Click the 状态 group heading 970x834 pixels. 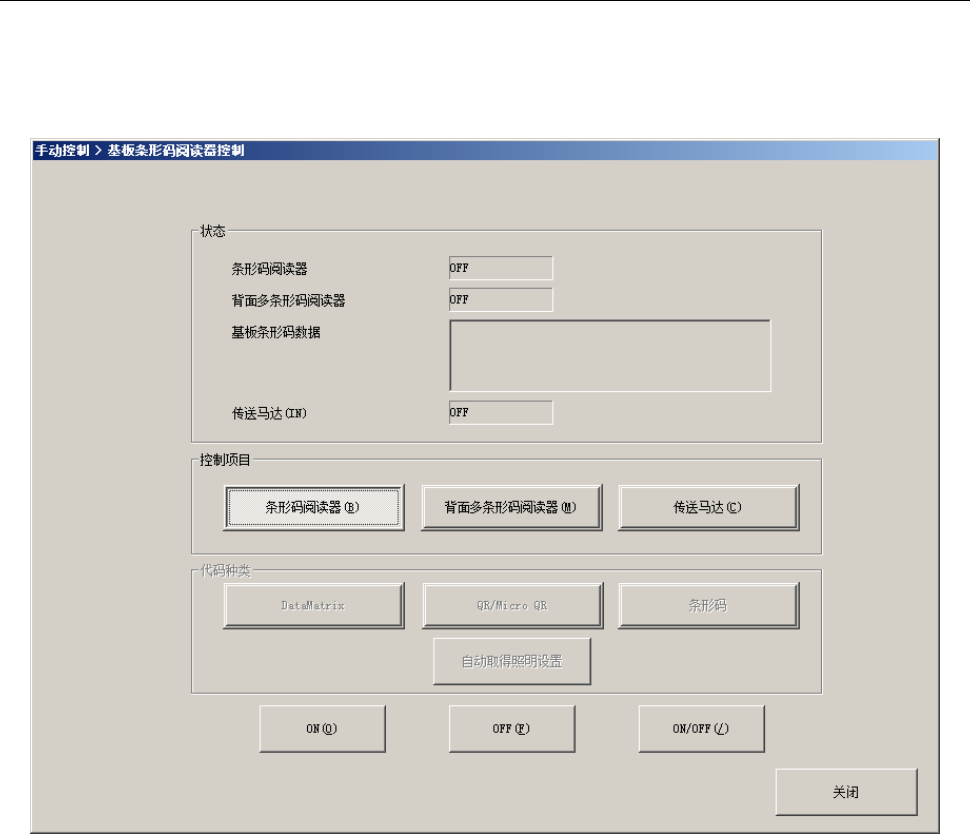coord(213,231)
